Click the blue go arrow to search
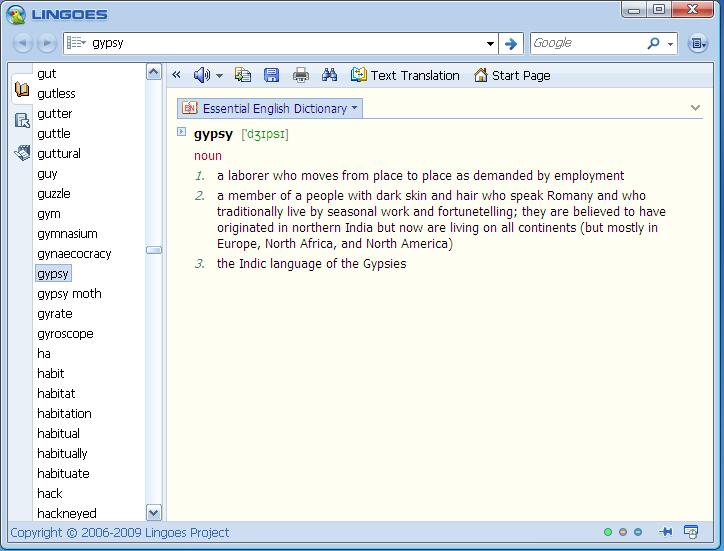724x551 pixels. pos(511,43)
